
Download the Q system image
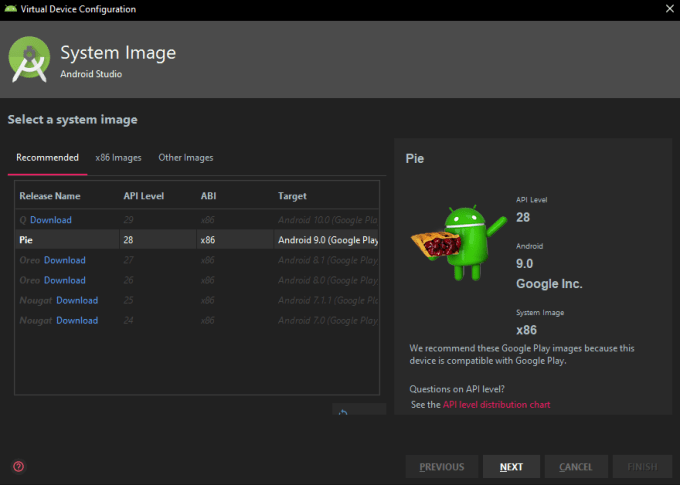(51, 220)
